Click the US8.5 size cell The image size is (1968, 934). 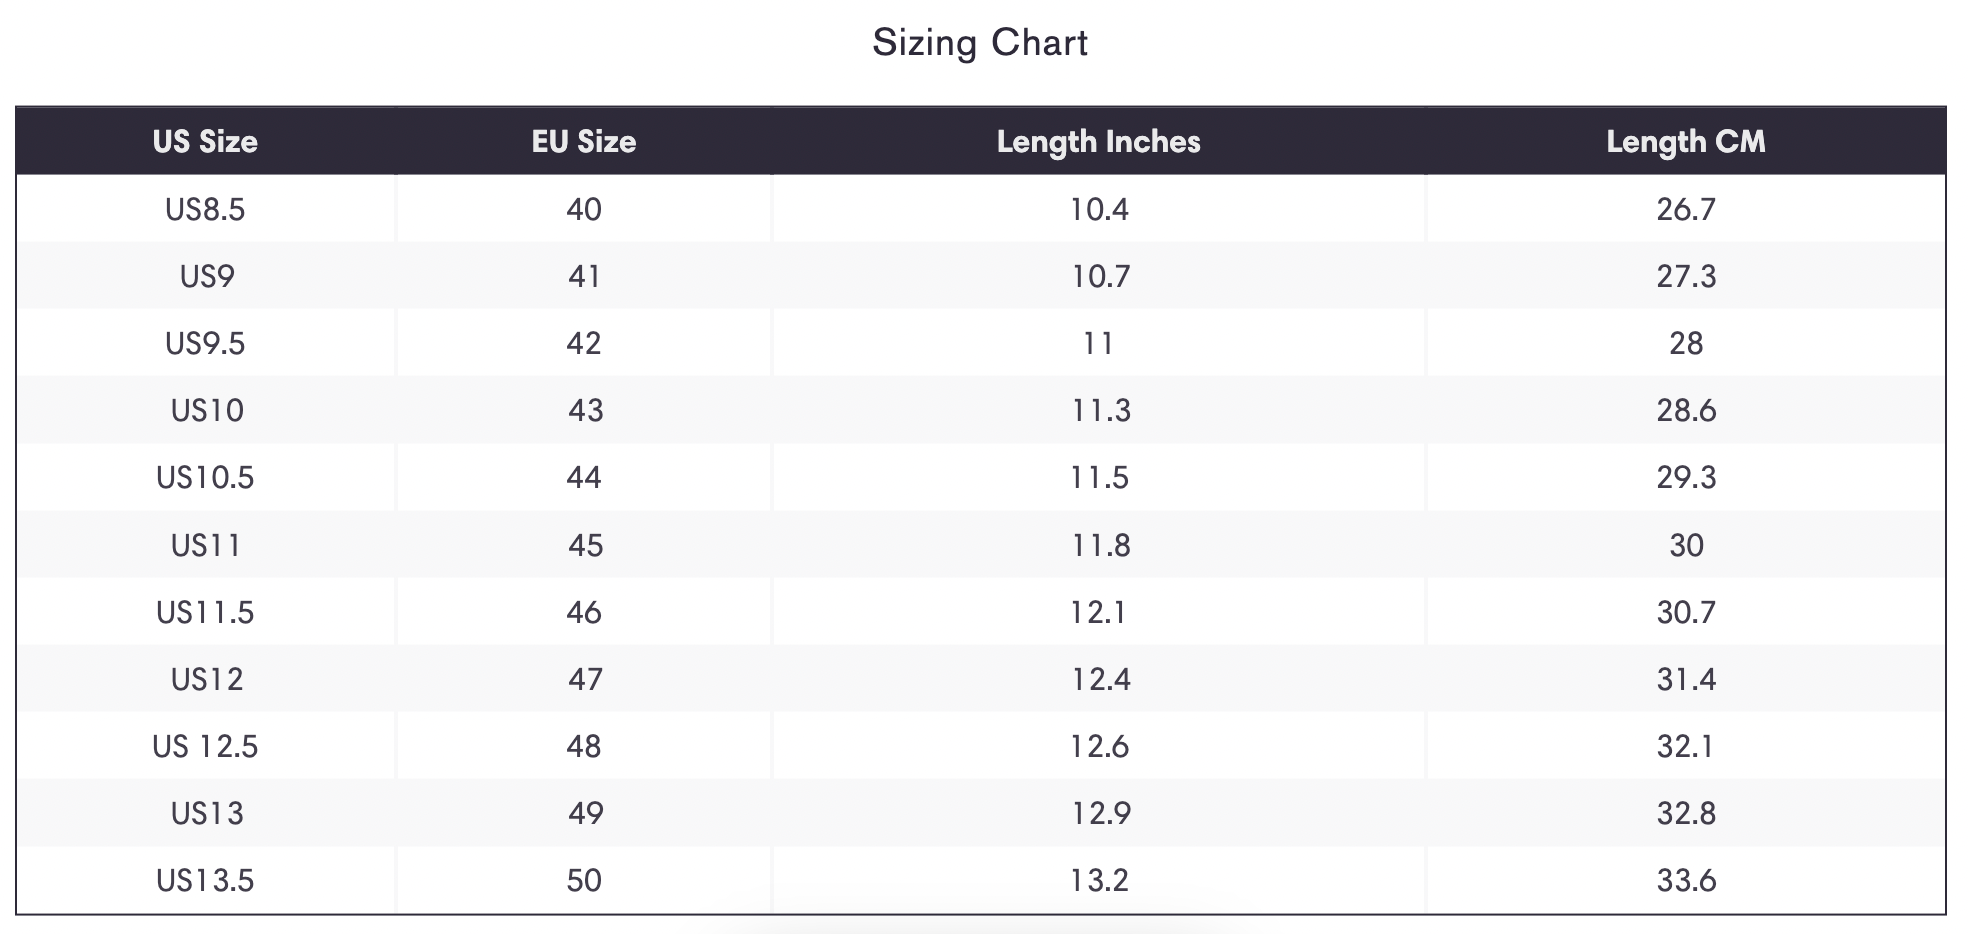tap(205, 209)
